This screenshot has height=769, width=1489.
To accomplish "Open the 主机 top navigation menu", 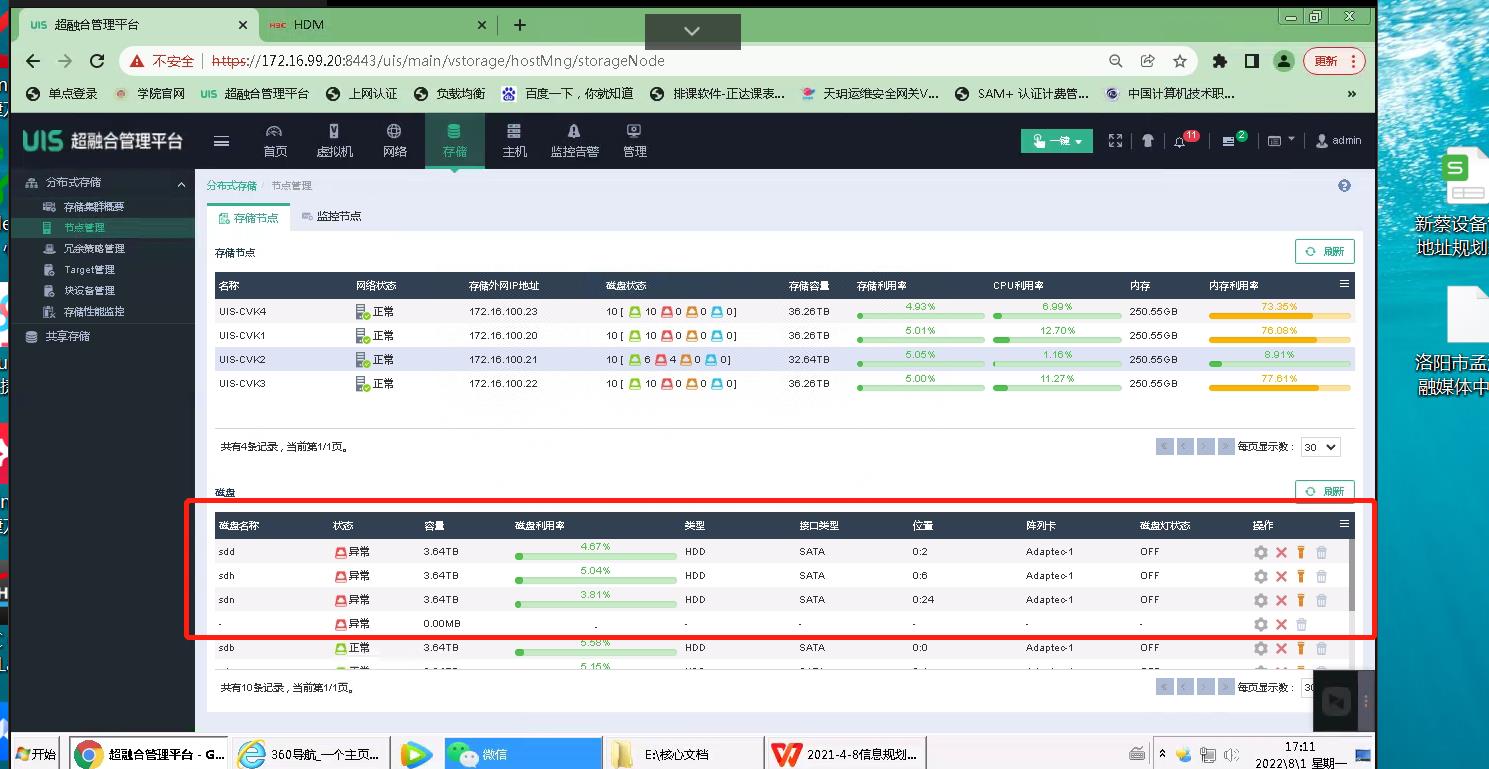I will click(x=514, y=140).
